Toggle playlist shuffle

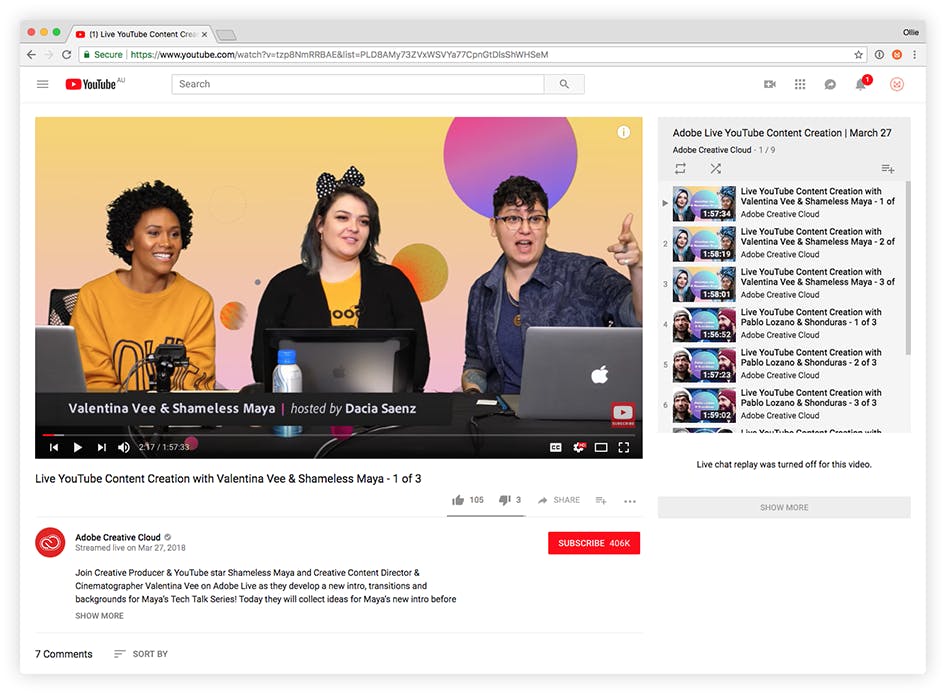point(715,169)
